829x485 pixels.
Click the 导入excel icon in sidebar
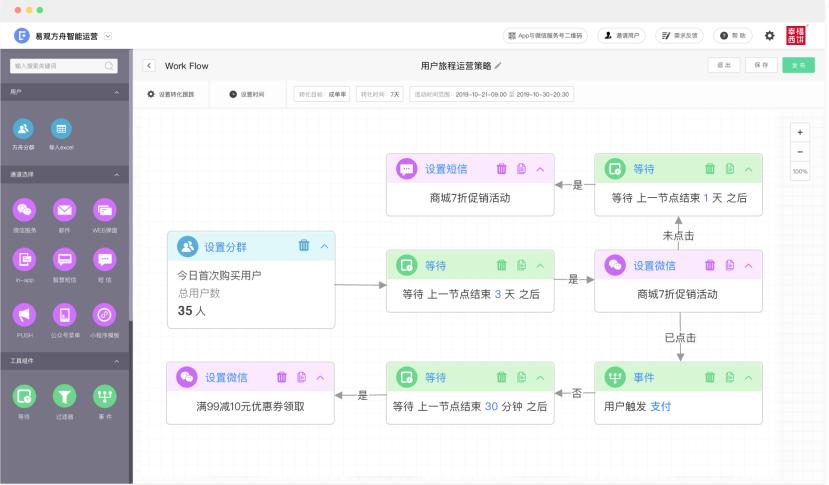(x=61, y=128)
